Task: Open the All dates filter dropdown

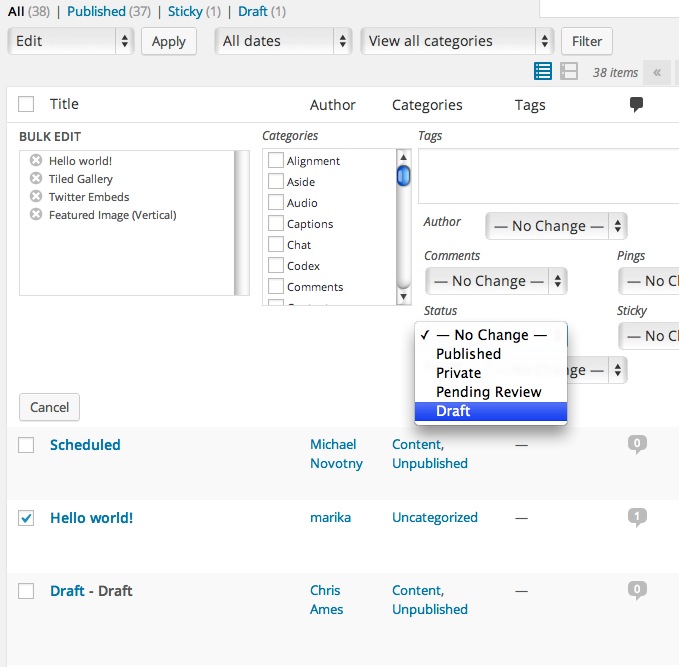Action: pyautogui.click(x=283, y=41)
